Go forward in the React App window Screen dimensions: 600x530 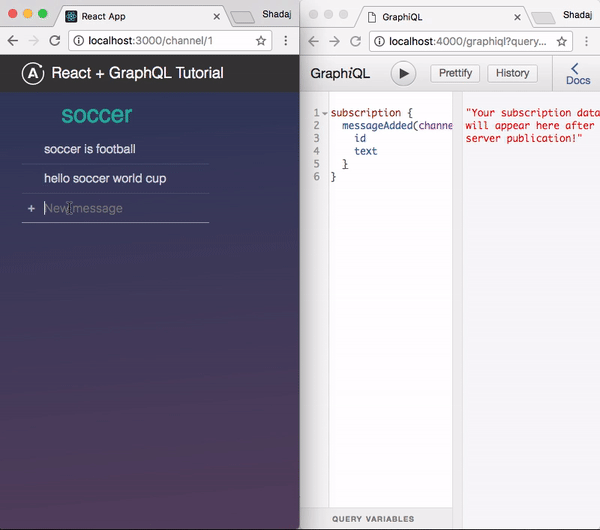34,41
